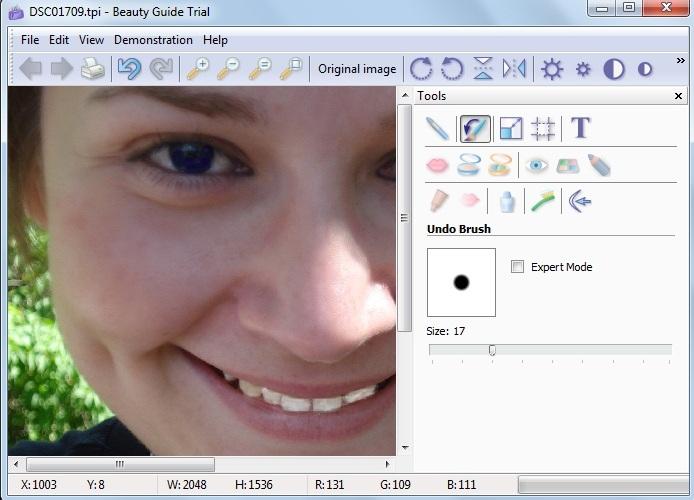Close the Tools panel

[679, 96]
